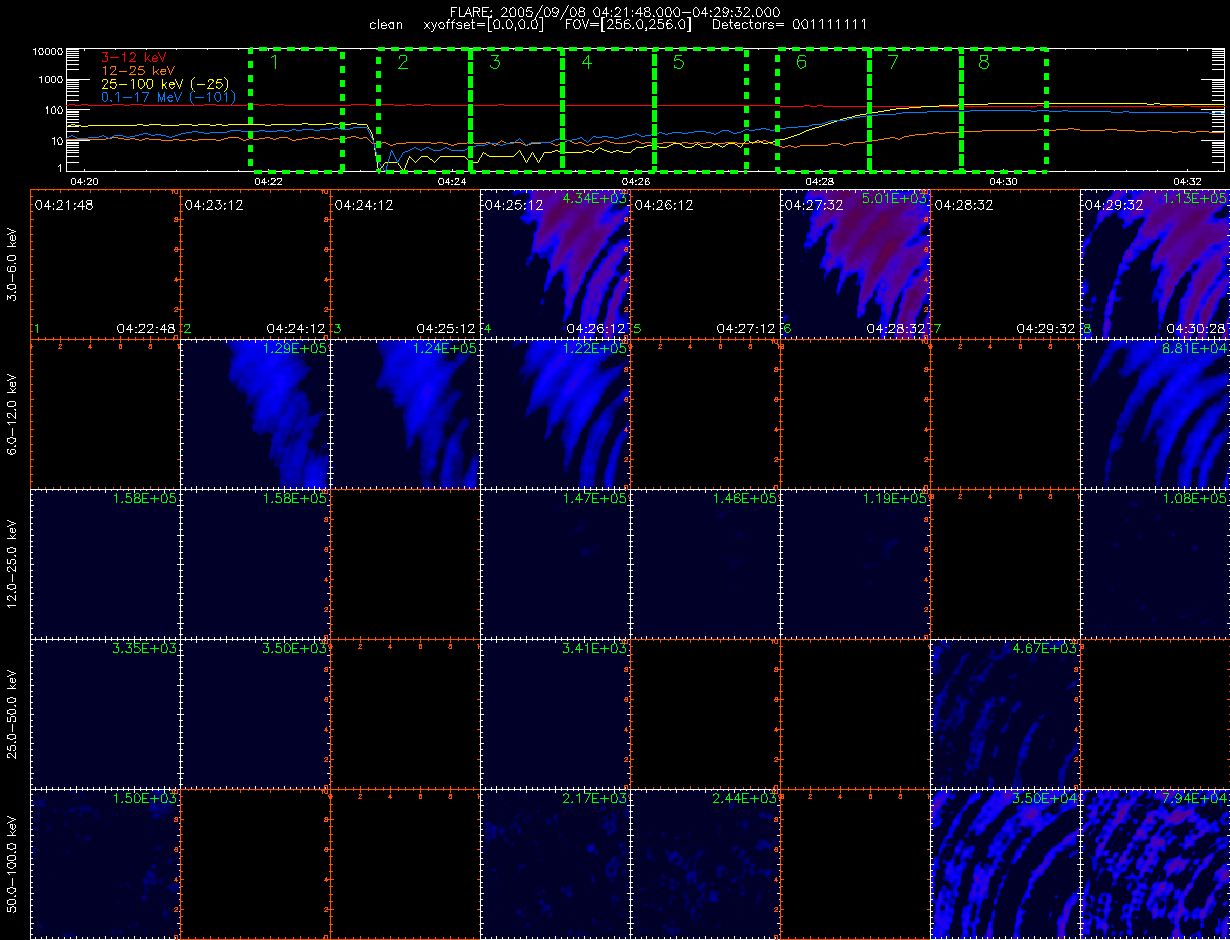Open the image panel labeled 8.81E+04

pos(1155,413)
